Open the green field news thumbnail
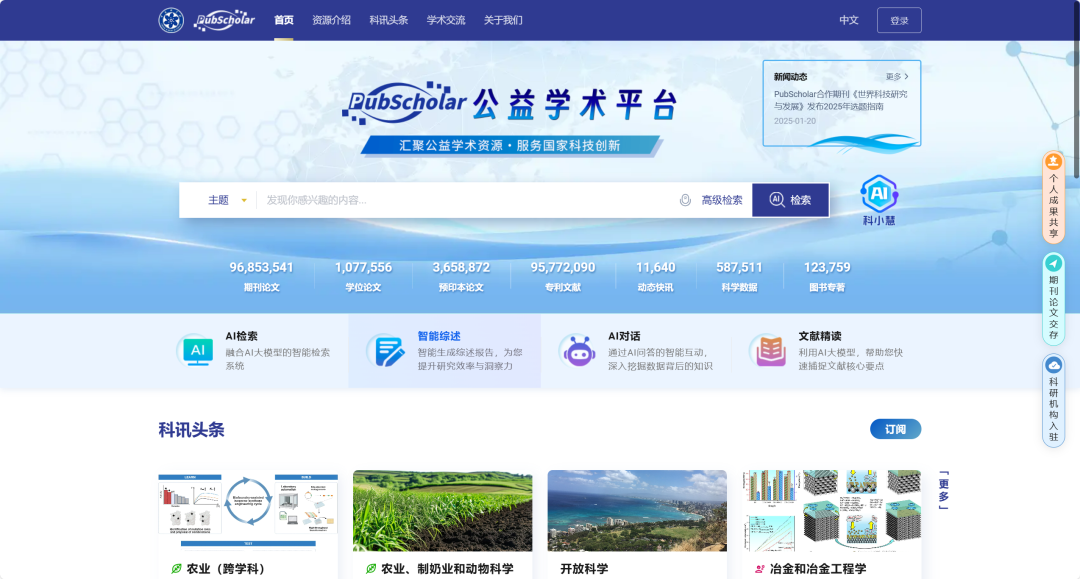1080x579 pixels. (442, 510)
